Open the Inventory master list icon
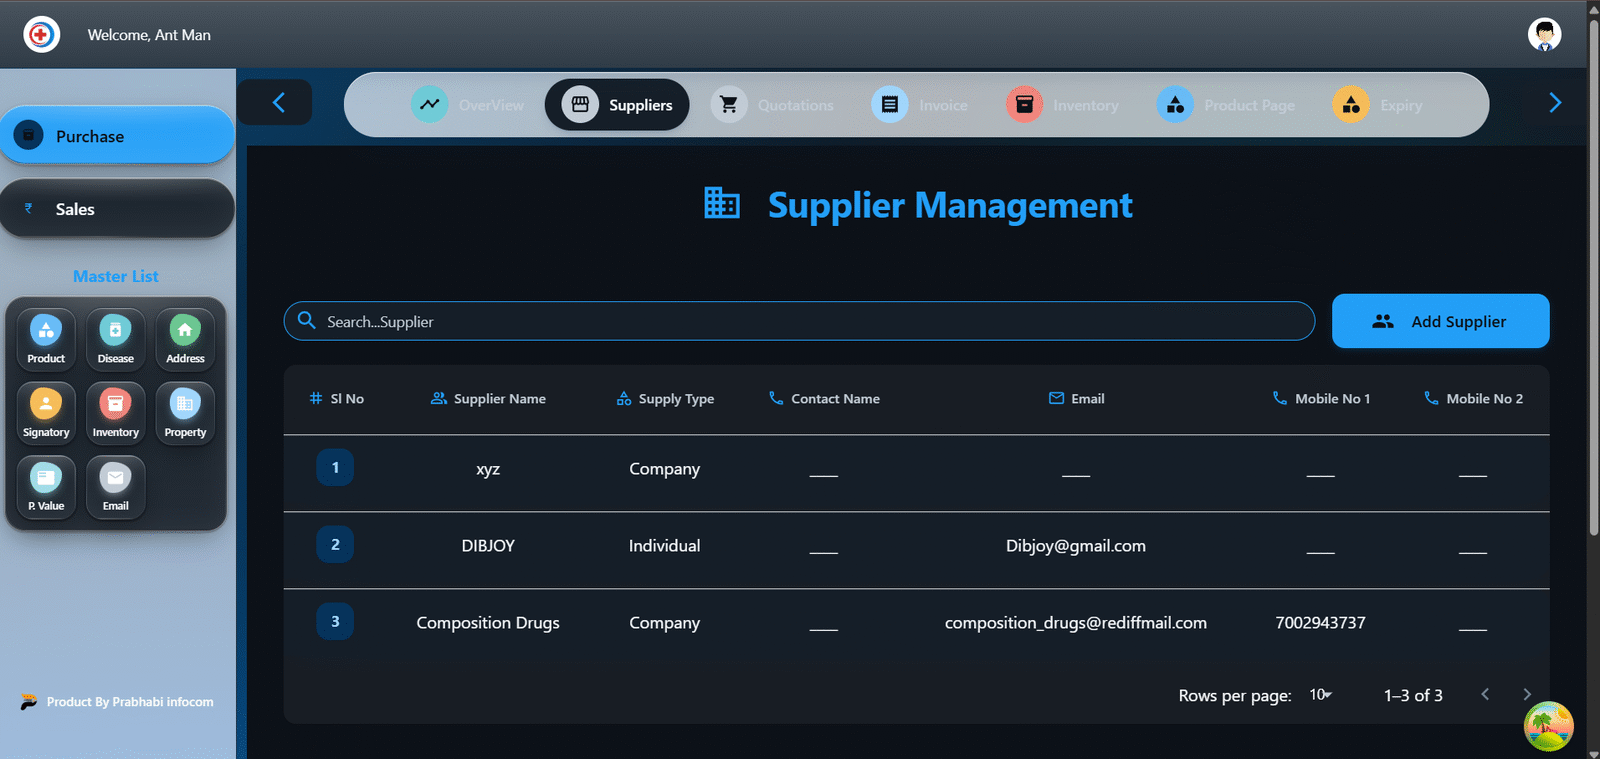Screen dimensions: 1600x759 tap(115, 413)
